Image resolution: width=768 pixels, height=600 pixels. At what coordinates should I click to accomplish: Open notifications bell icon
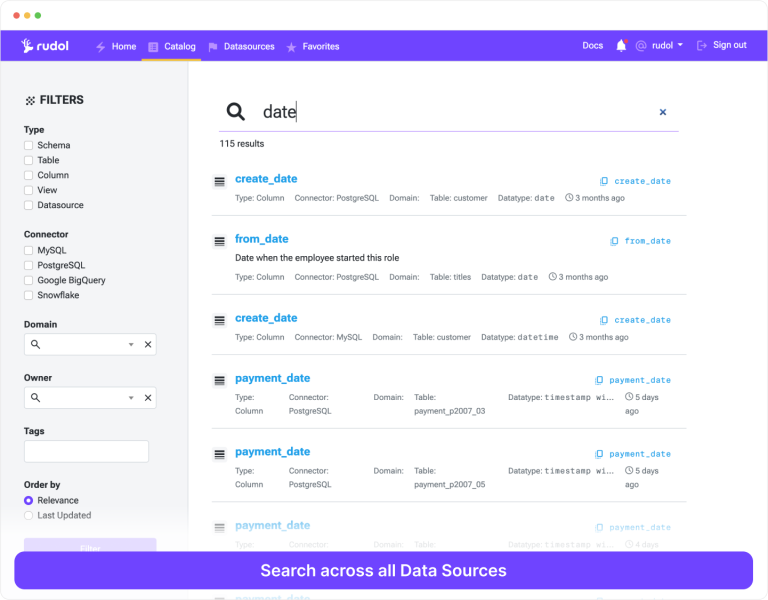621,45
